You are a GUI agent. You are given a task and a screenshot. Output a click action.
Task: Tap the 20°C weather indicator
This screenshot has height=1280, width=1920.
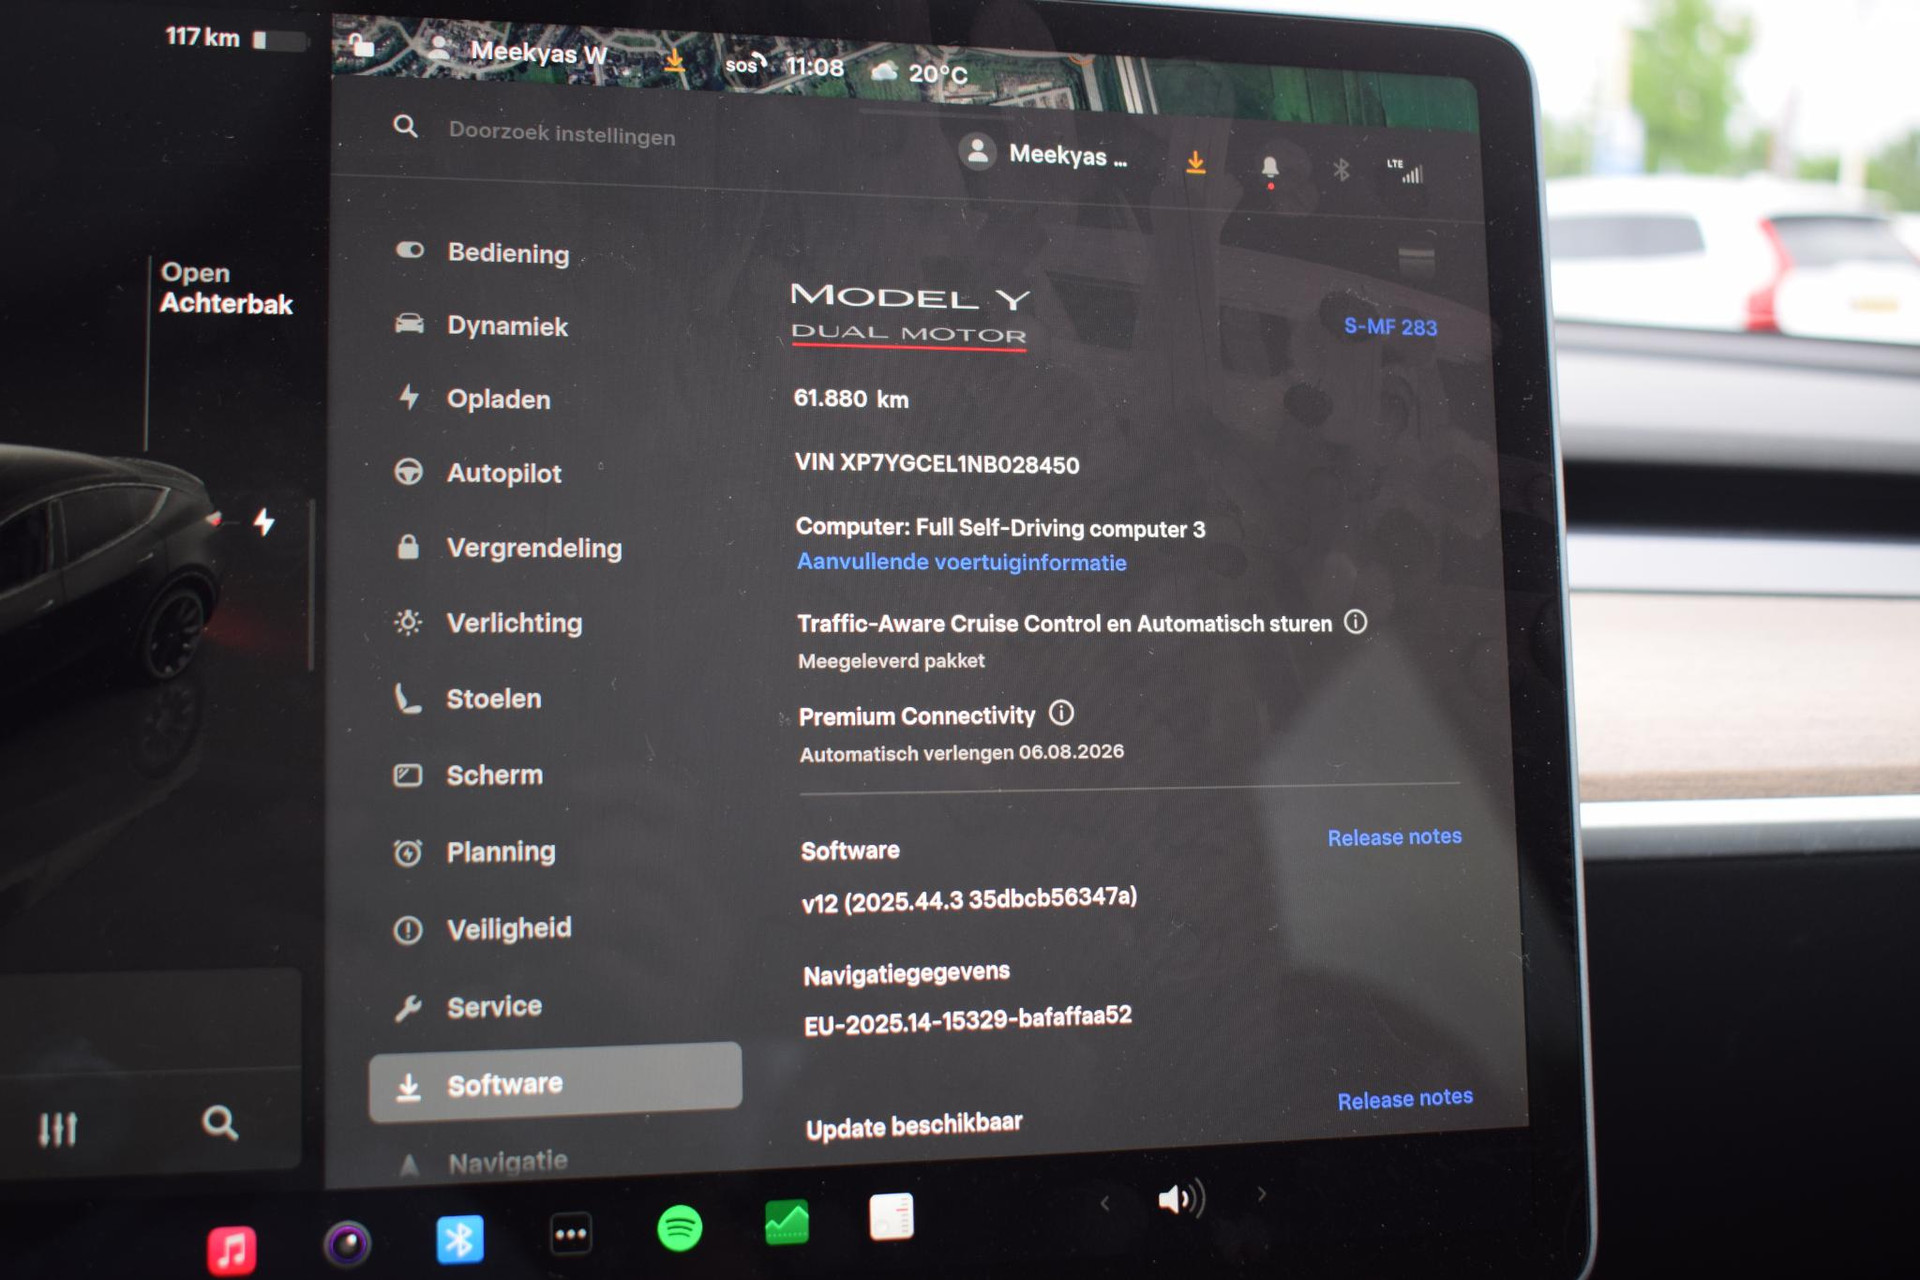coord(919,72)
